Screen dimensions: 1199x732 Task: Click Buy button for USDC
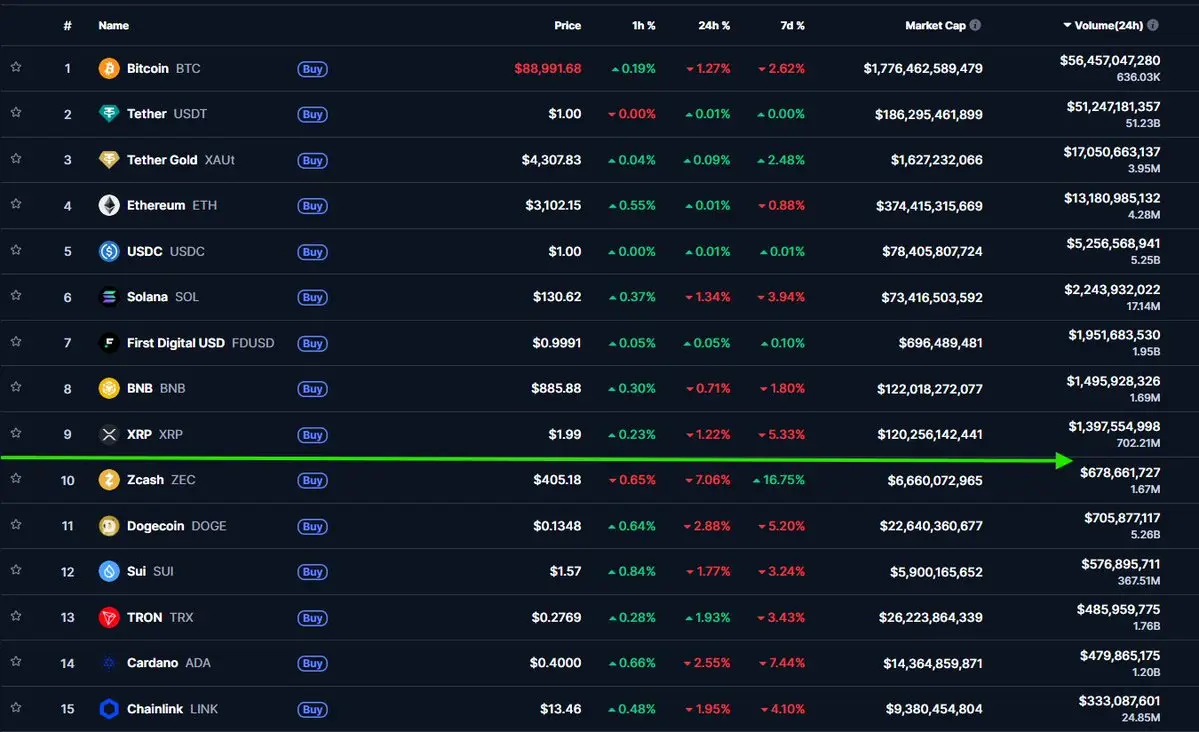coord(312,252)
